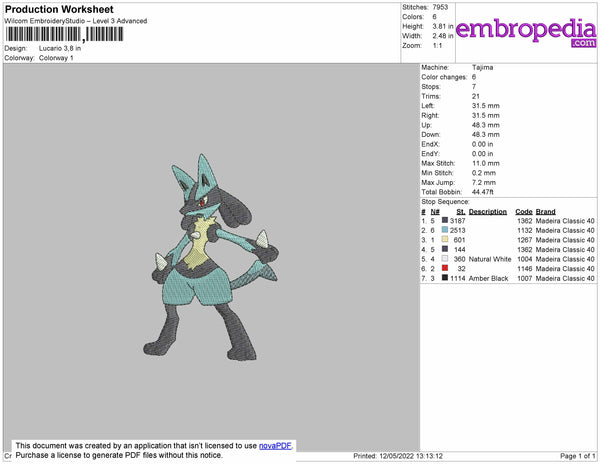
Task: Select the red swatch code 1146
Action: 445,269
